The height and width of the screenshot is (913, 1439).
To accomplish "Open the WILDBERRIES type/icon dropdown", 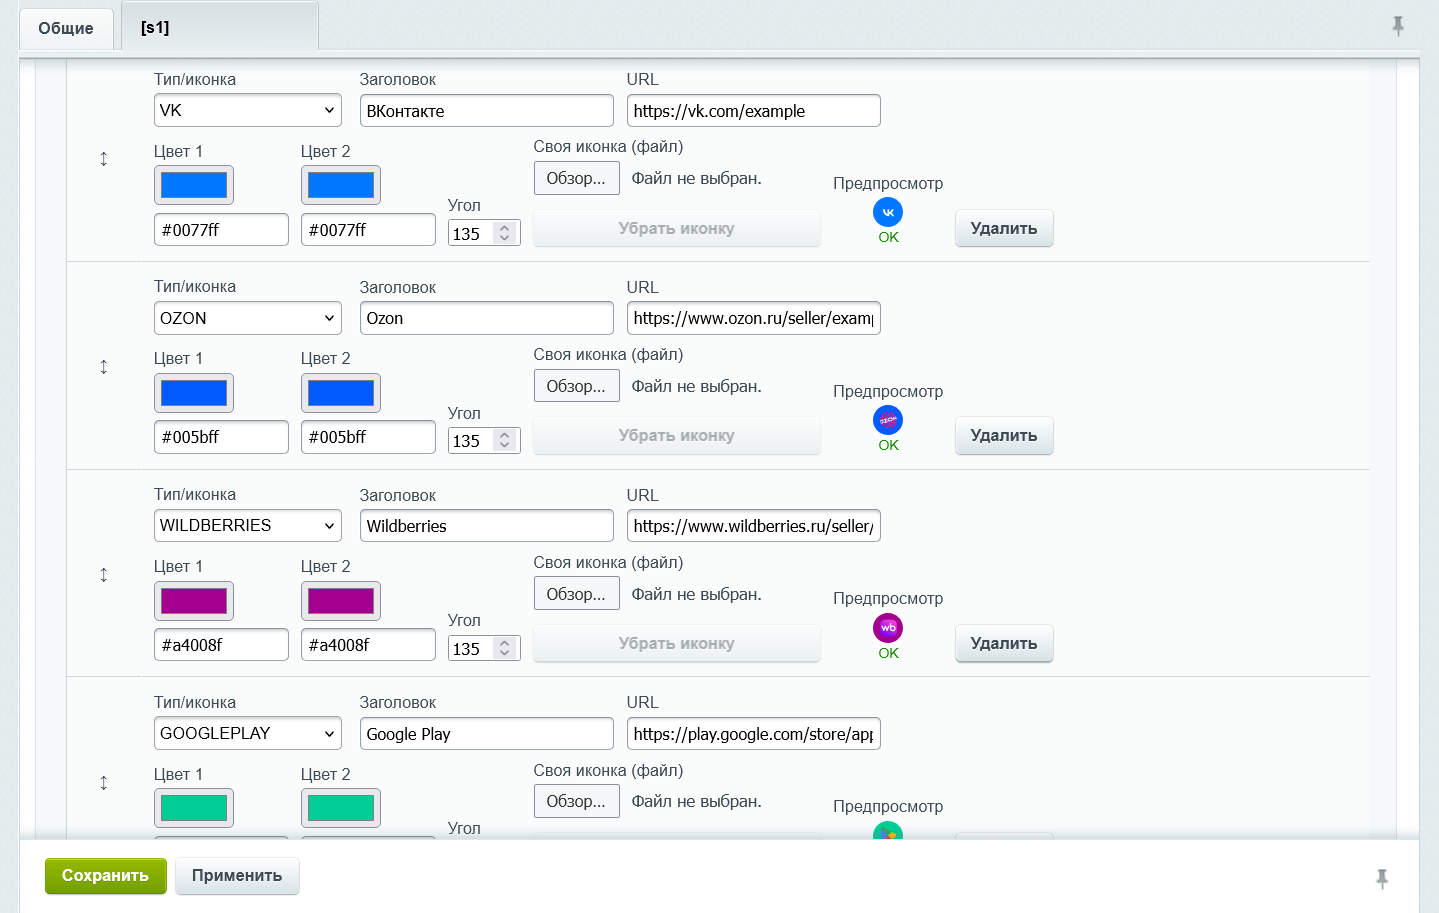I will pyautogui.click(x=247, y=525).
